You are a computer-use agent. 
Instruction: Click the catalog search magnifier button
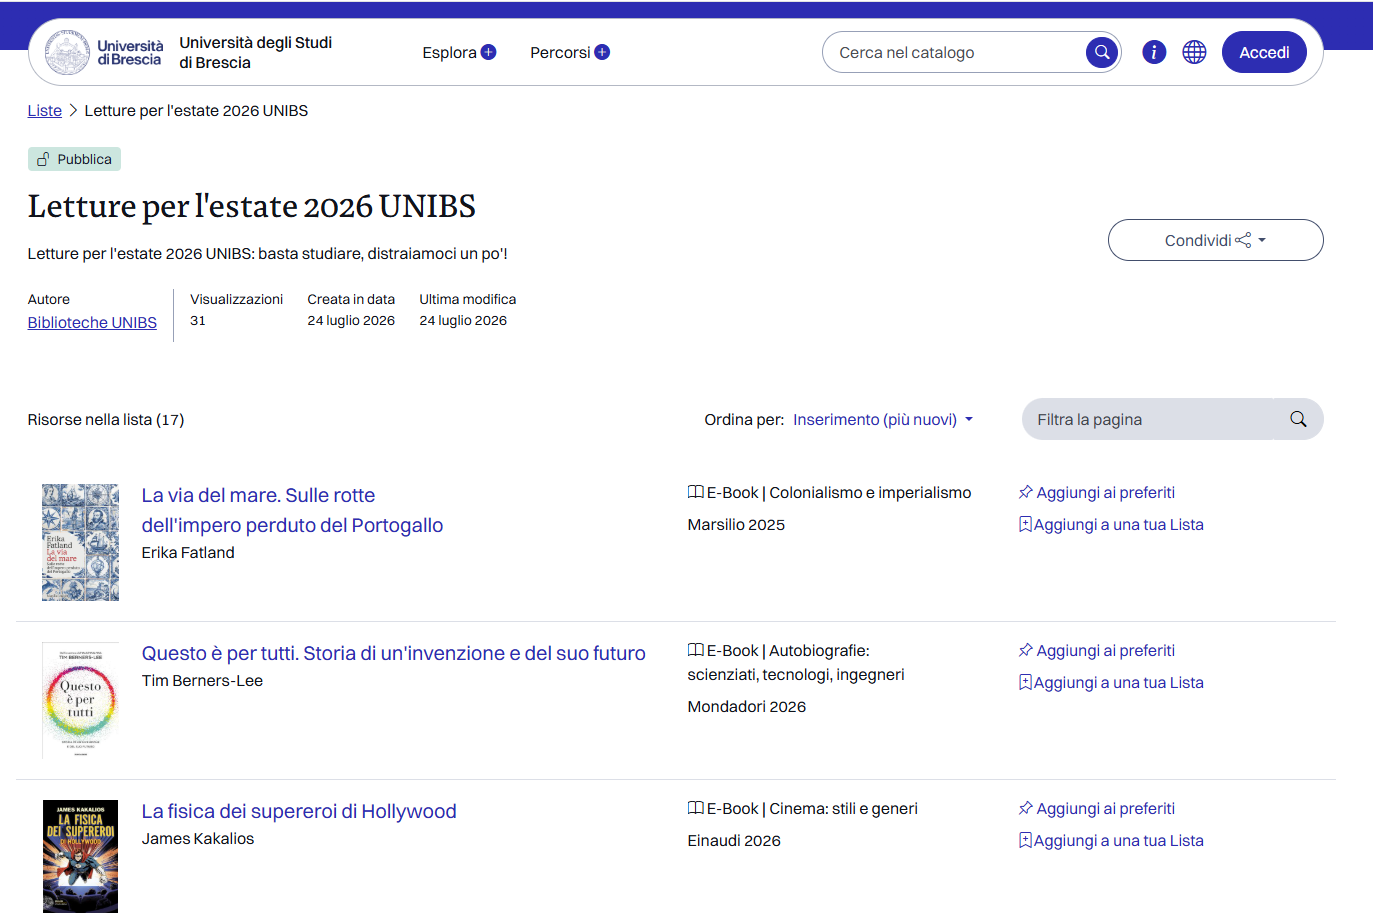tap(1101, 52)
